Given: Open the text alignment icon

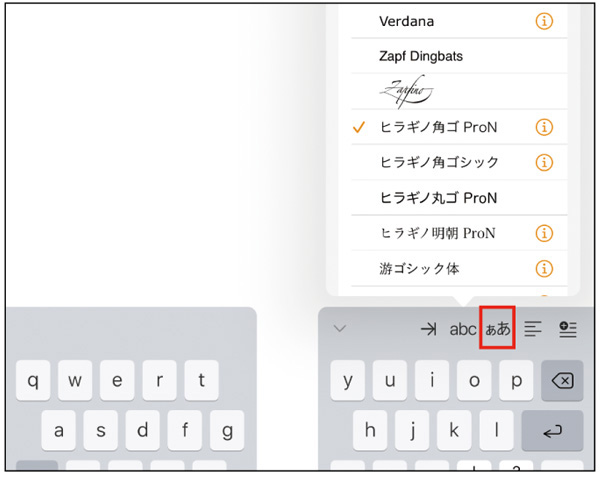Looking at the screenshot, I should click(x=534, y=329).
